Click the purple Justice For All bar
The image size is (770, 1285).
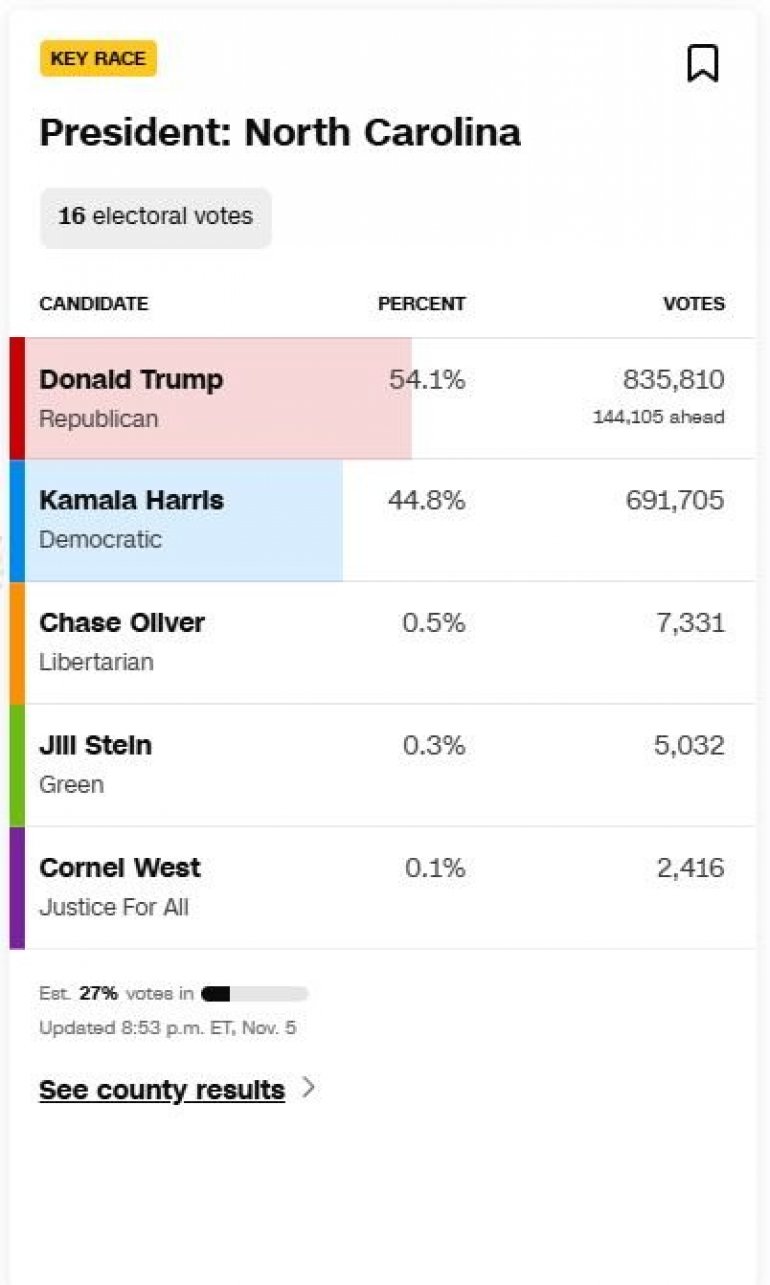(x=17, y=888)
